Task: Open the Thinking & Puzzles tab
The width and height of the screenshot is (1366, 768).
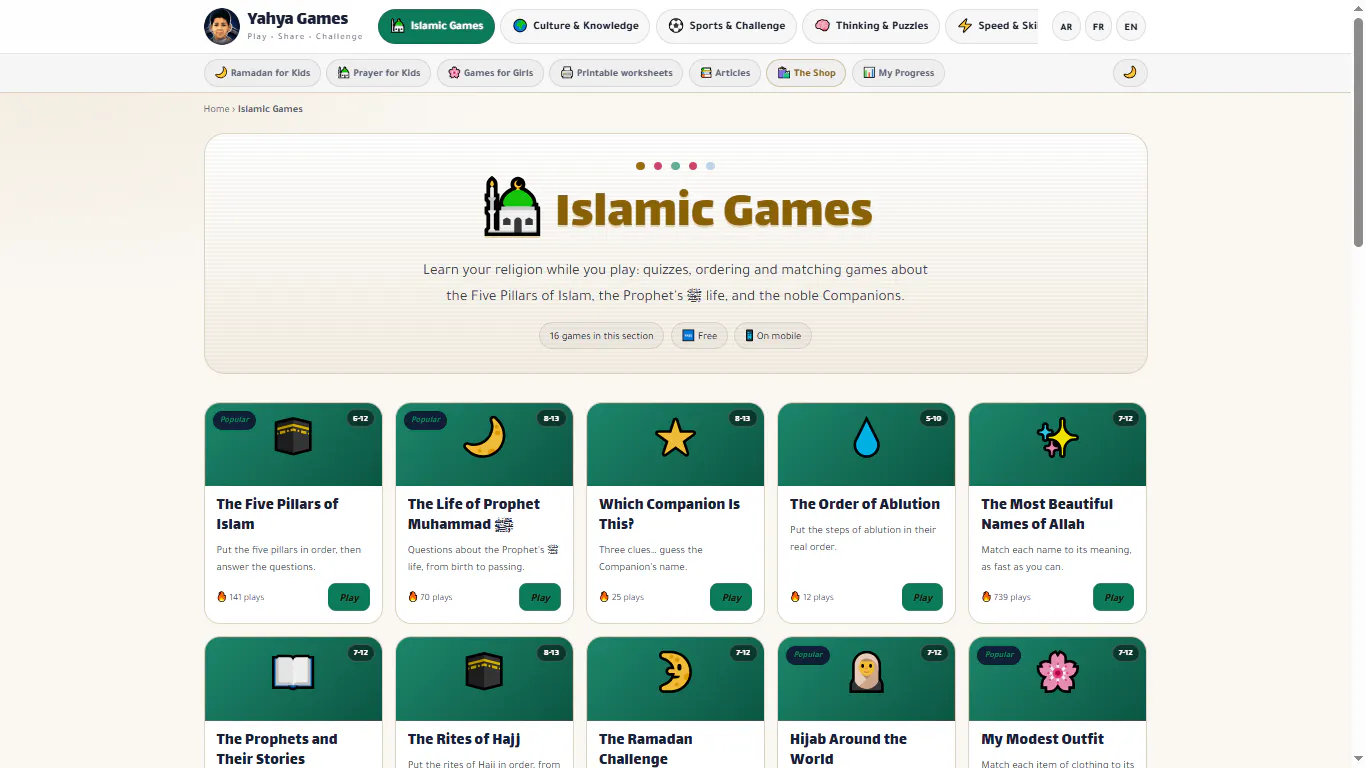Action: coord(871,26)
